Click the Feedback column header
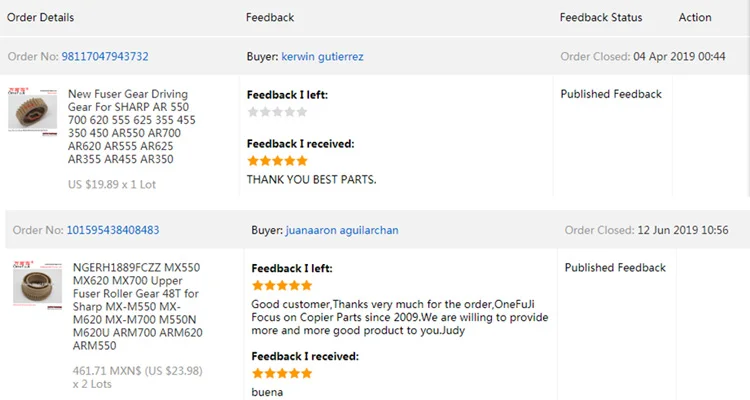This screenshot has height=400, width=750. pyautogui.click(x=270, y=17)
